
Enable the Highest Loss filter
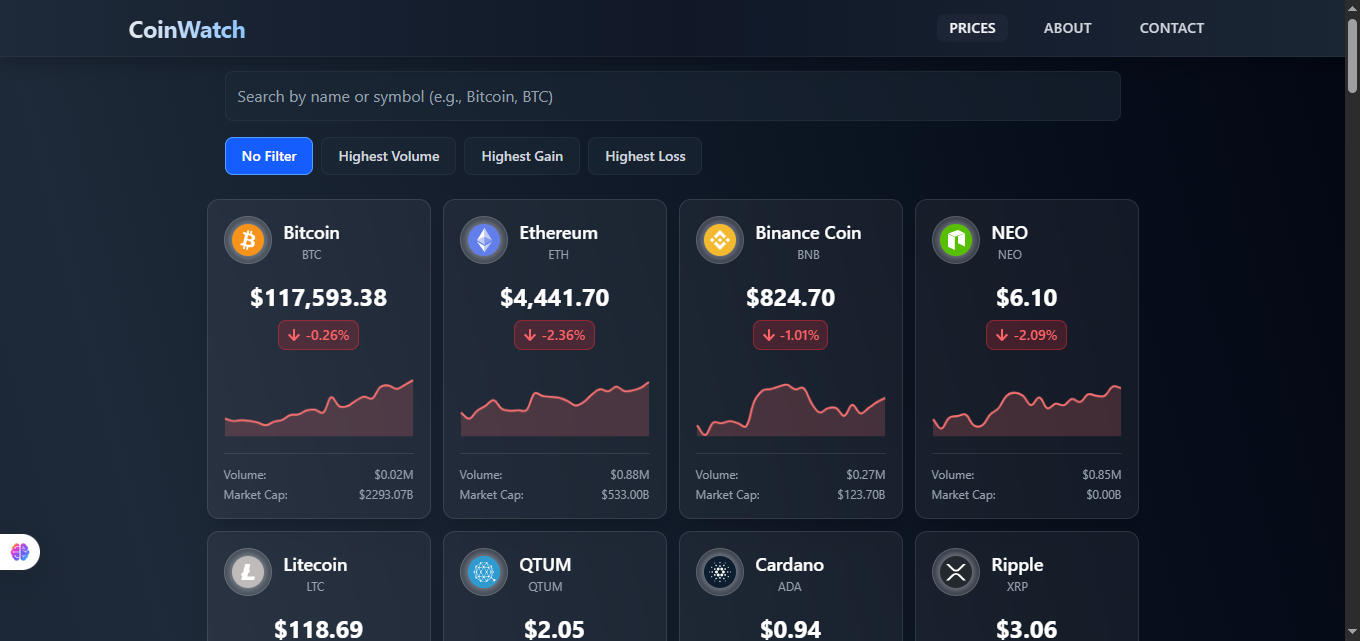tap(644, 156)
